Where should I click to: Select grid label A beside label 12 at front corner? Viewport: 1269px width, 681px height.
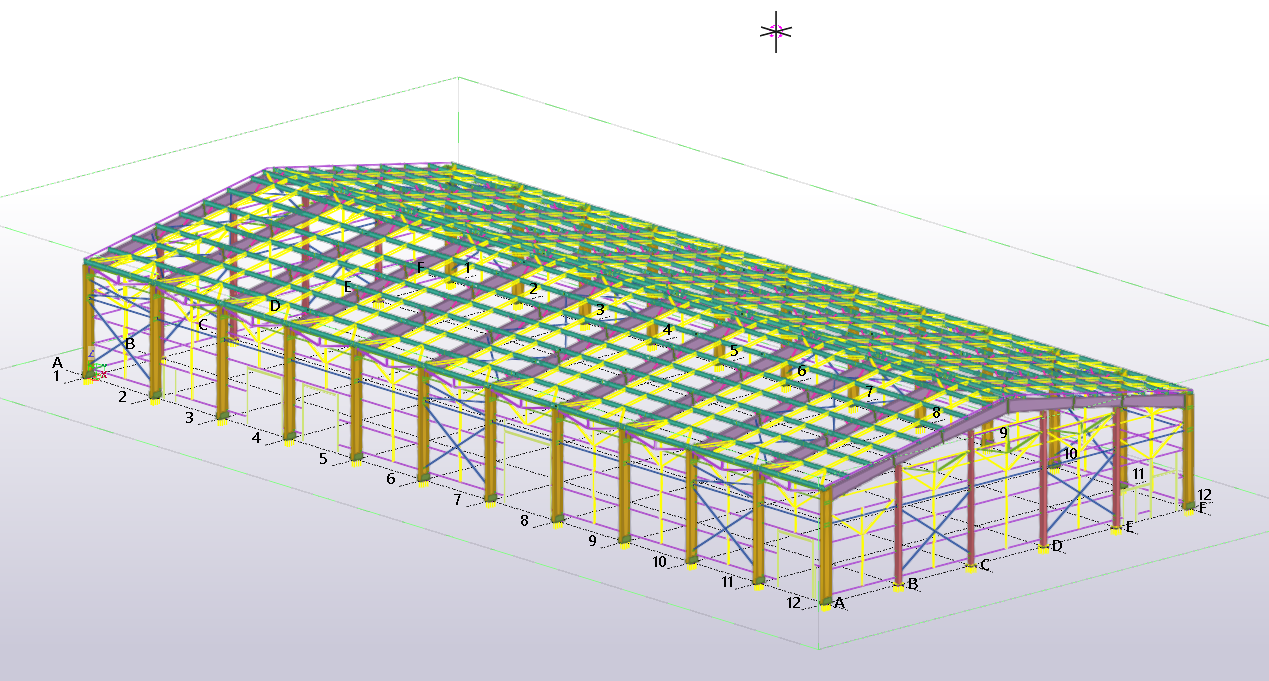[x=839, y=603]
